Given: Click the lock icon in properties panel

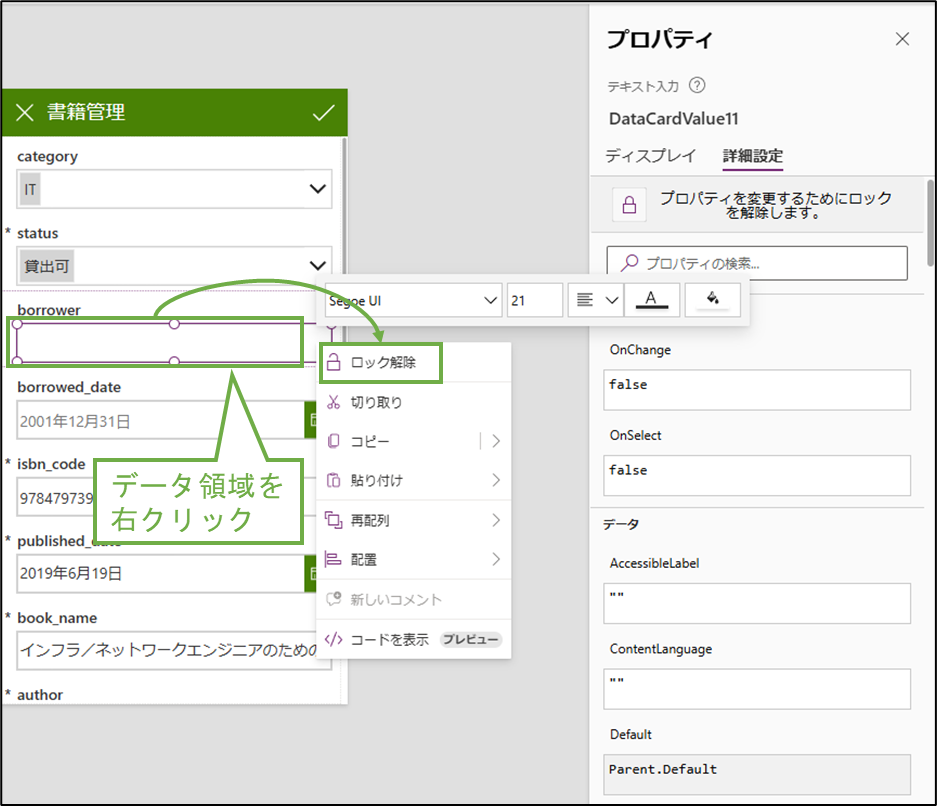Looking at the screenshot, I should (629, 205).
